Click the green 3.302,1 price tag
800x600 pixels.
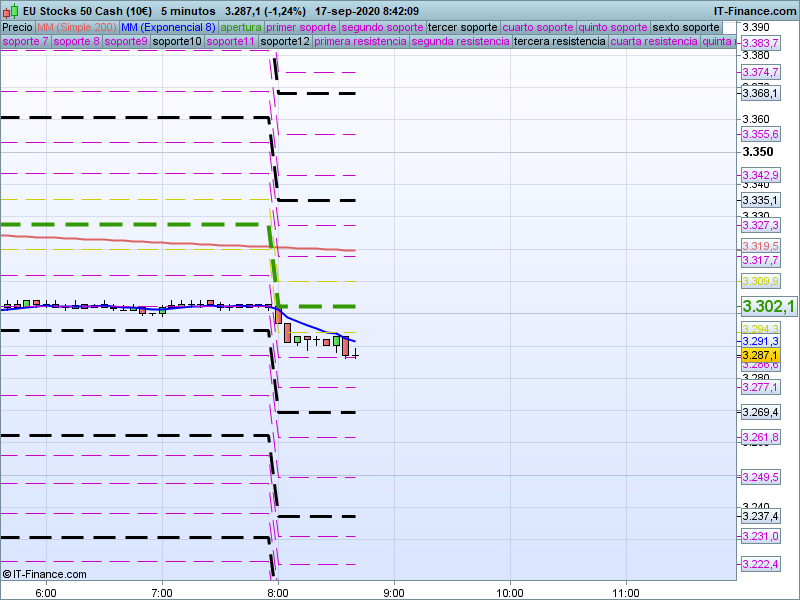pyautogui.click(x=767, y=306)
